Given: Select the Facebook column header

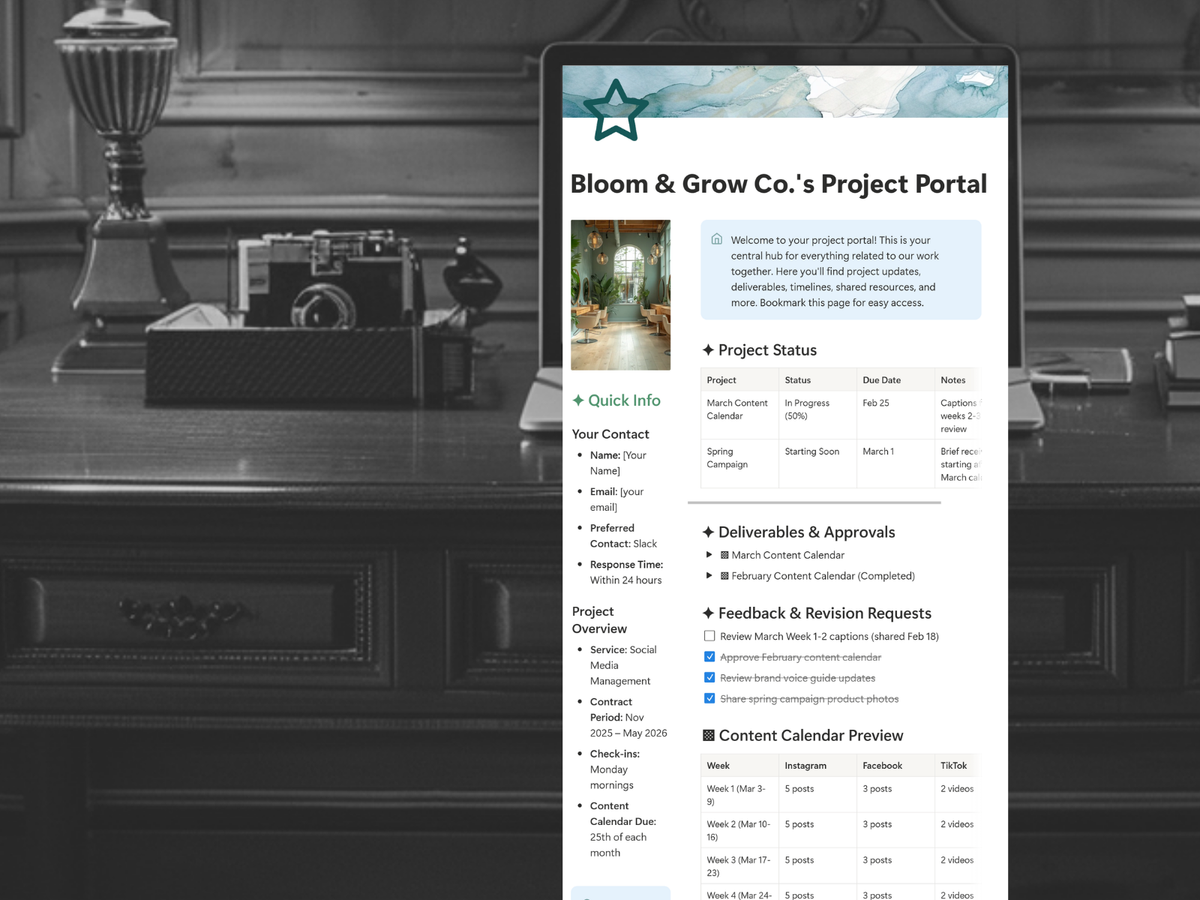Looking at the screenshot, I should [x=895, y=766].
